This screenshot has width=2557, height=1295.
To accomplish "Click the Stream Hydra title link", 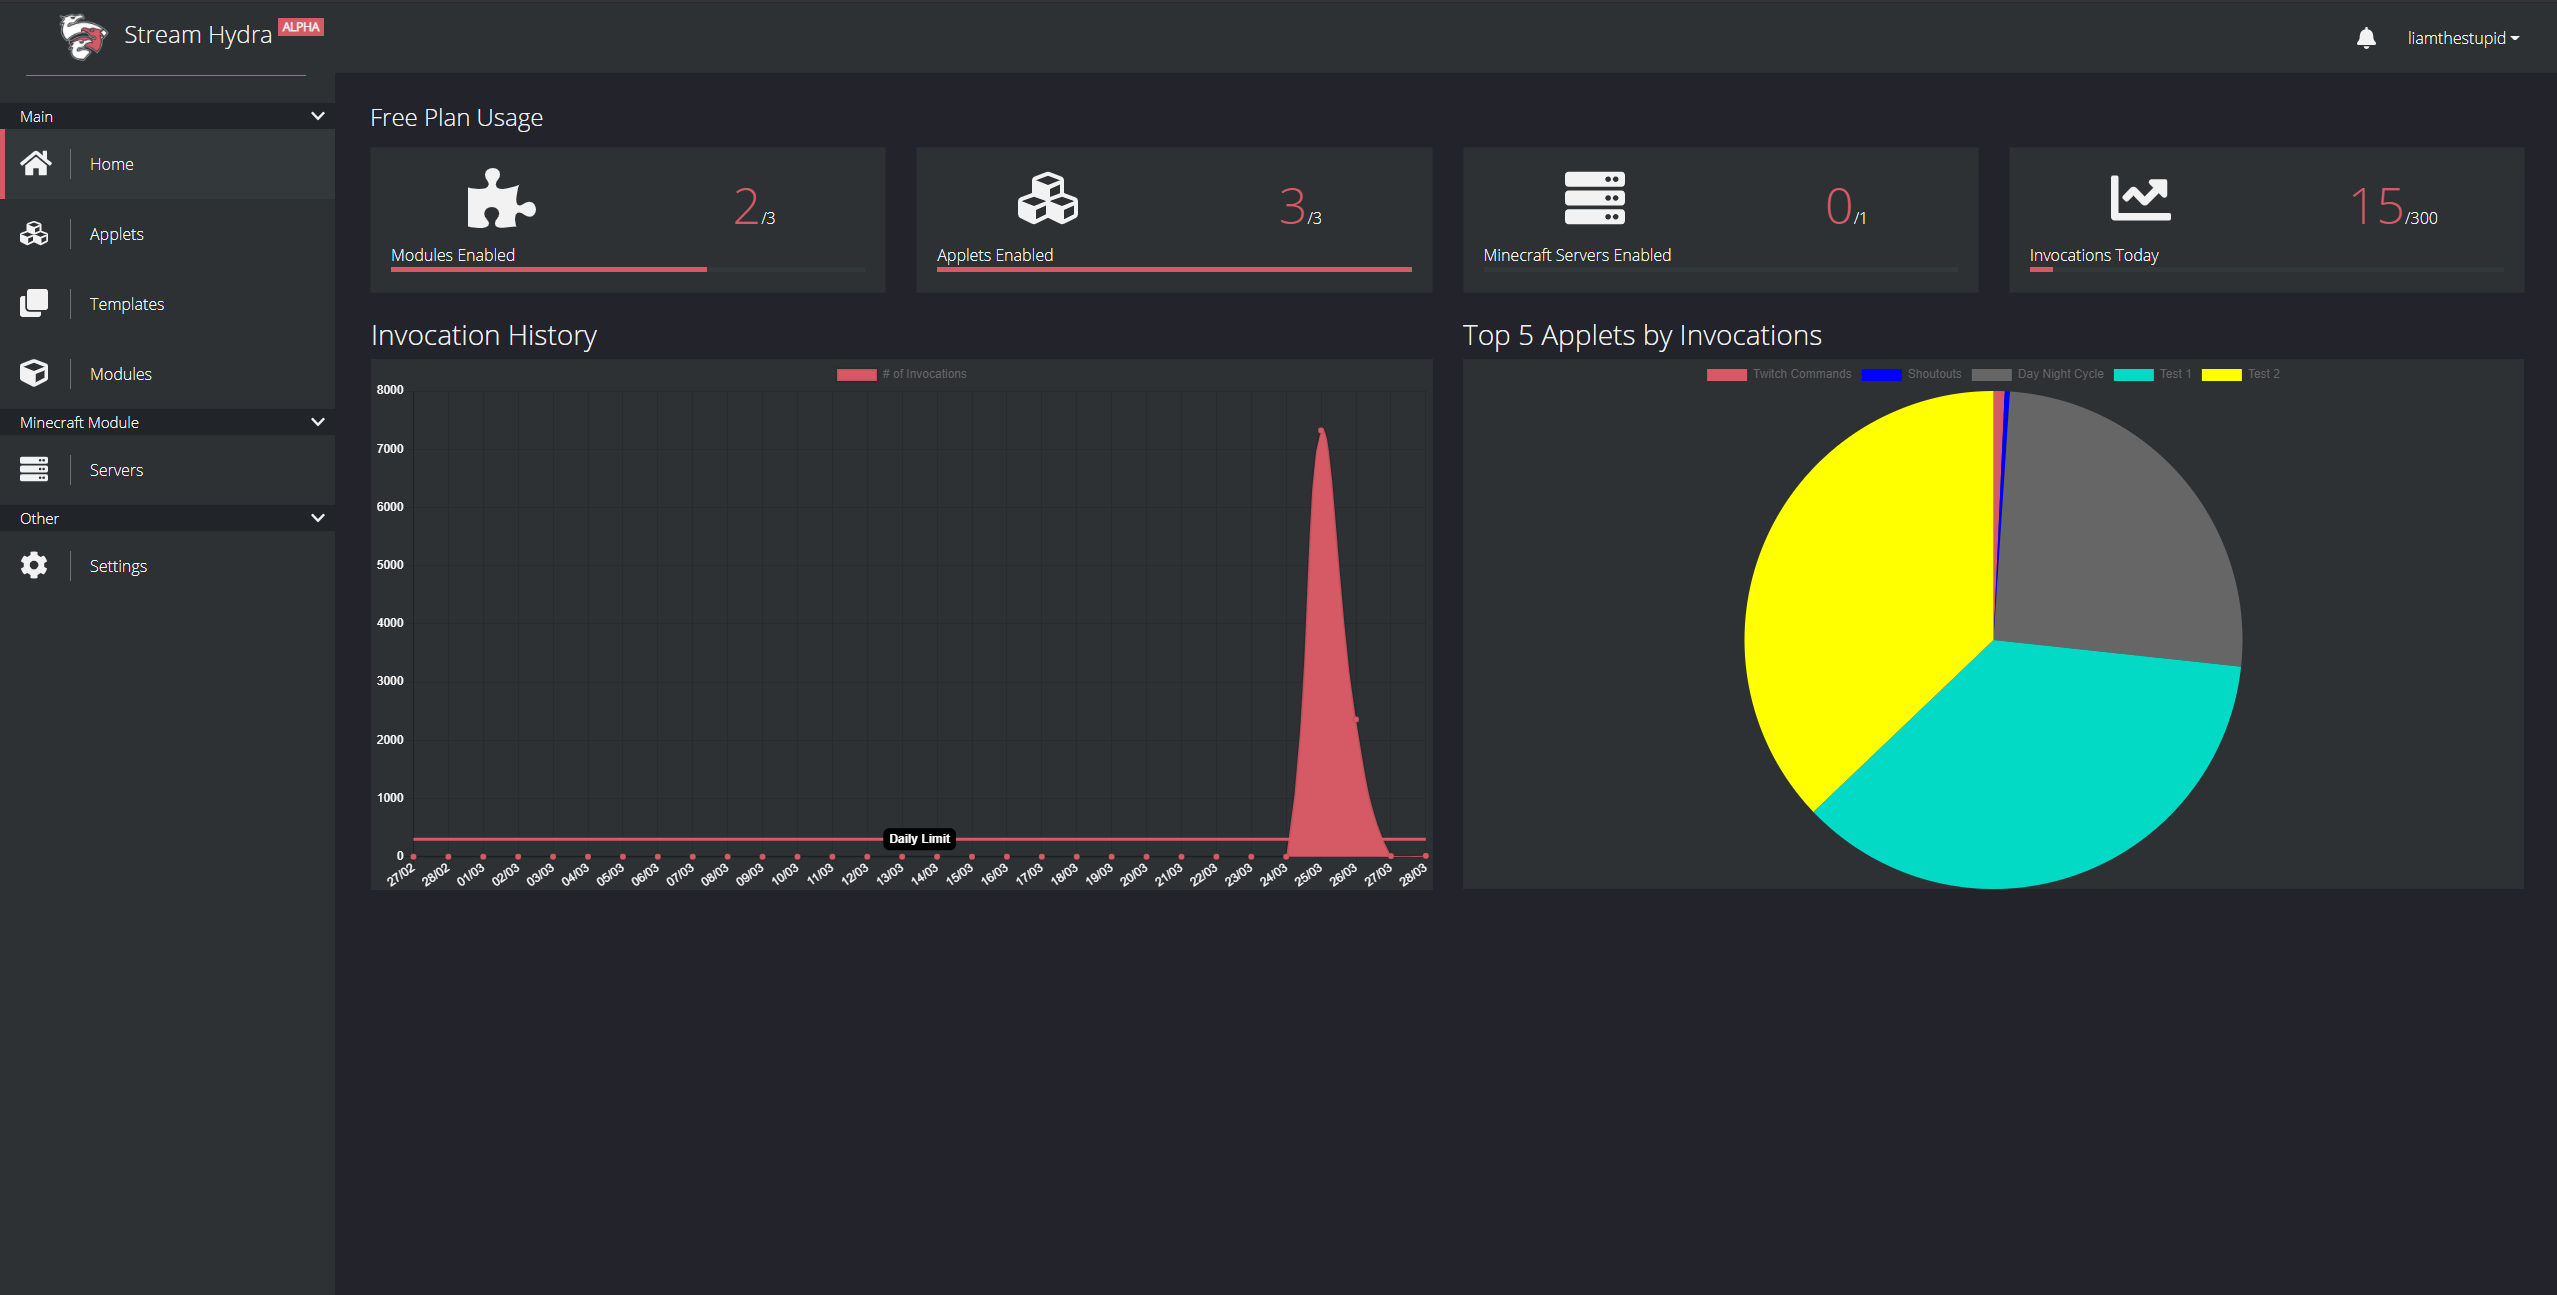I will 198,35.
